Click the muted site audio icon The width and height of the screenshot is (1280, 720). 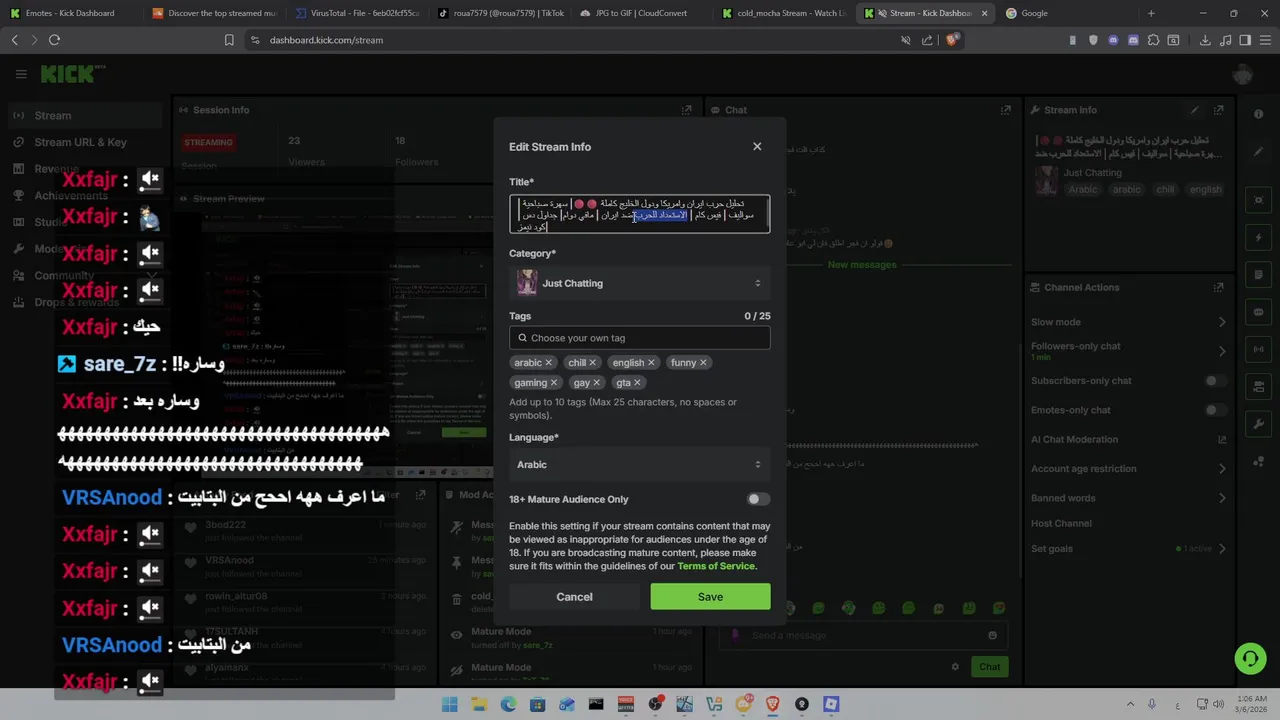click(905, 40)
